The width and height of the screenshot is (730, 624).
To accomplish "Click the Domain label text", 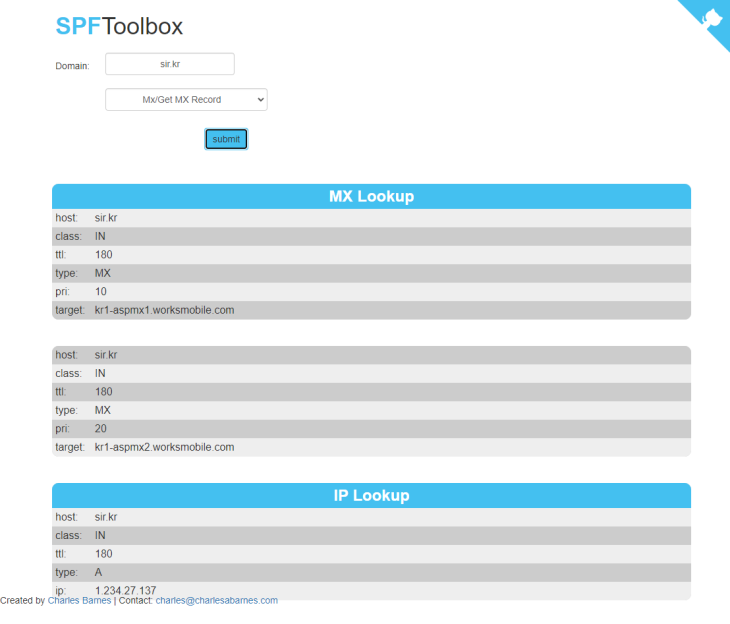I will 72,66.
